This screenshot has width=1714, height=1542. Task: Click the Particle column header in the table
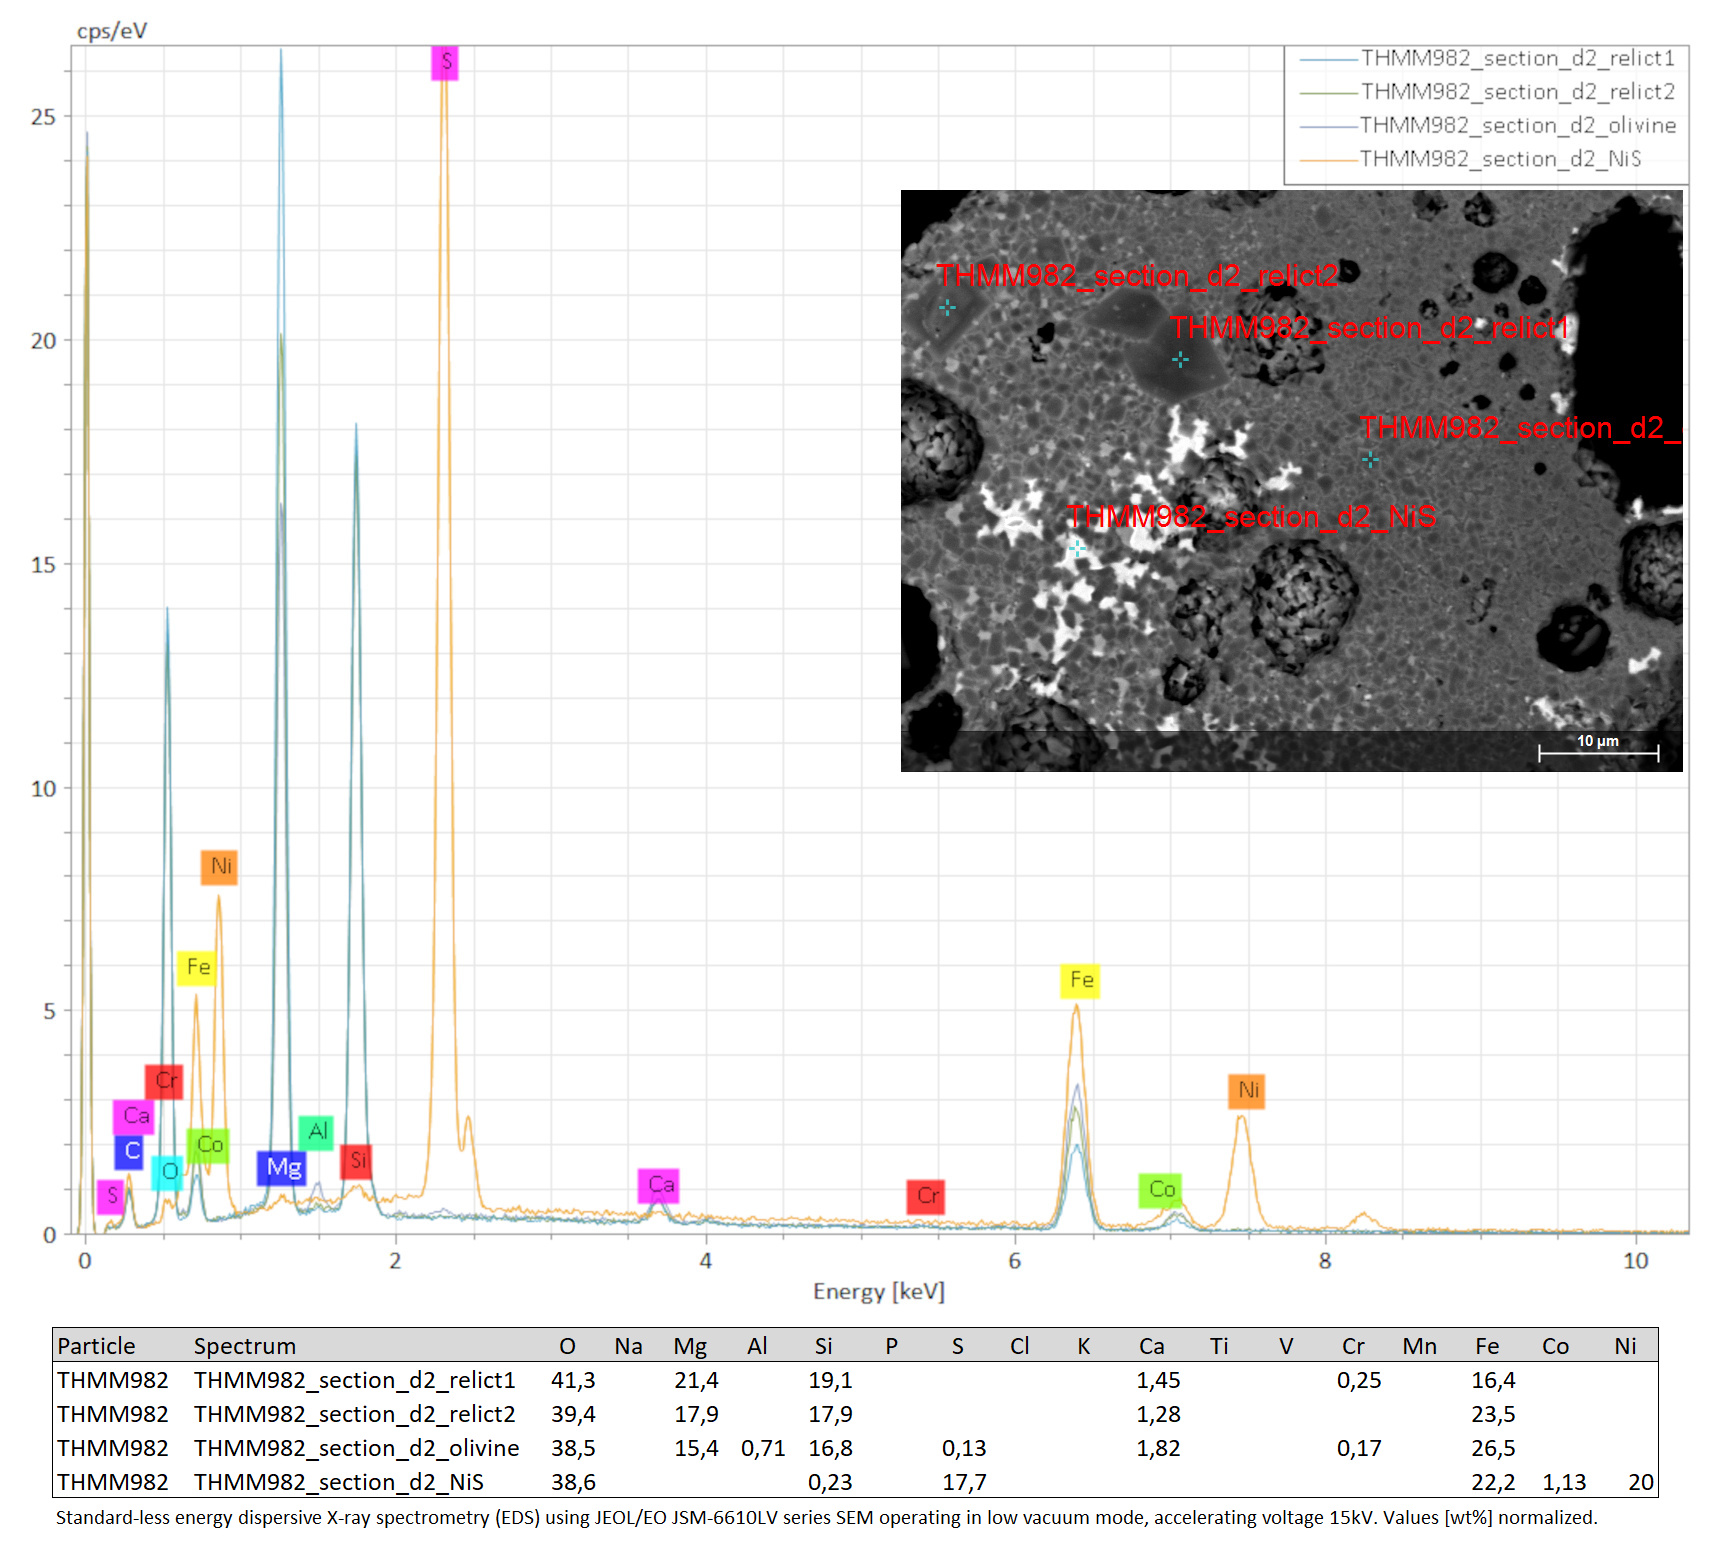point(96,1346)
